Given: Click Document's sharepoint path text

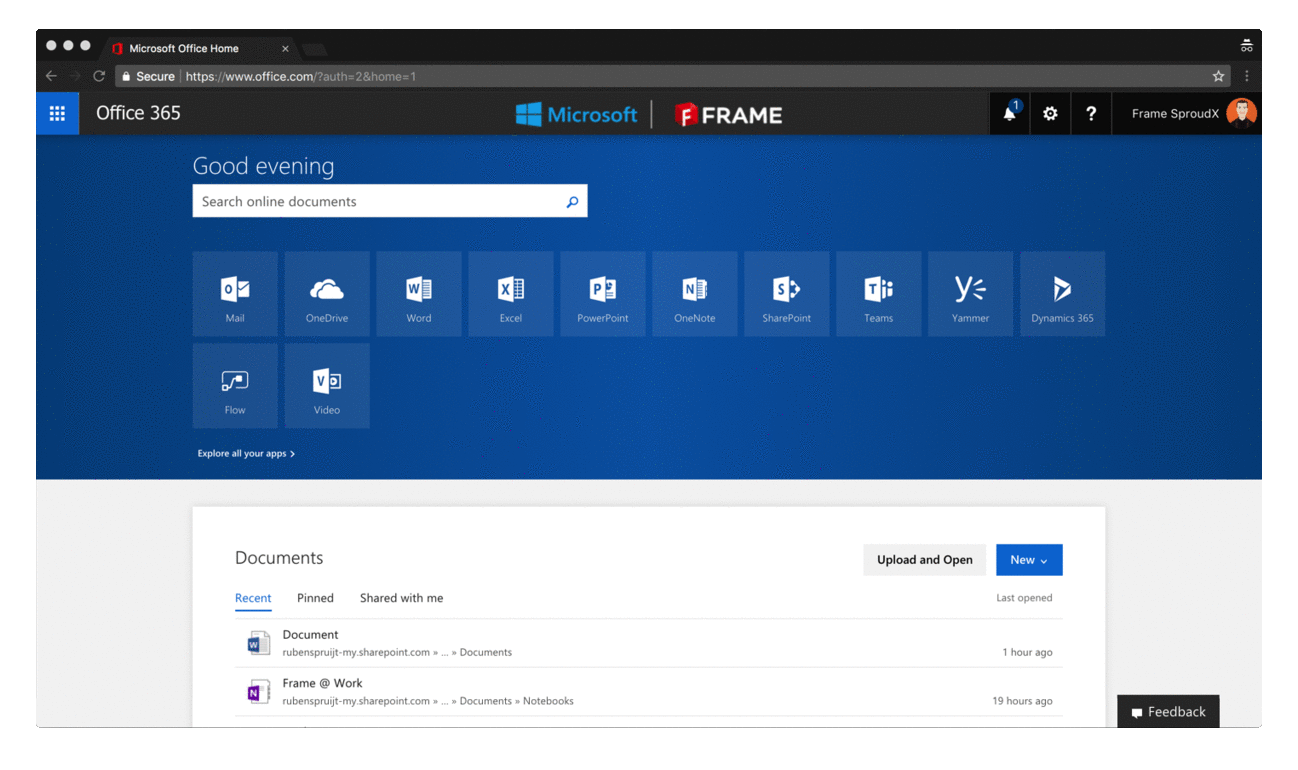Looking at the screenshot, I should [397, 652].
